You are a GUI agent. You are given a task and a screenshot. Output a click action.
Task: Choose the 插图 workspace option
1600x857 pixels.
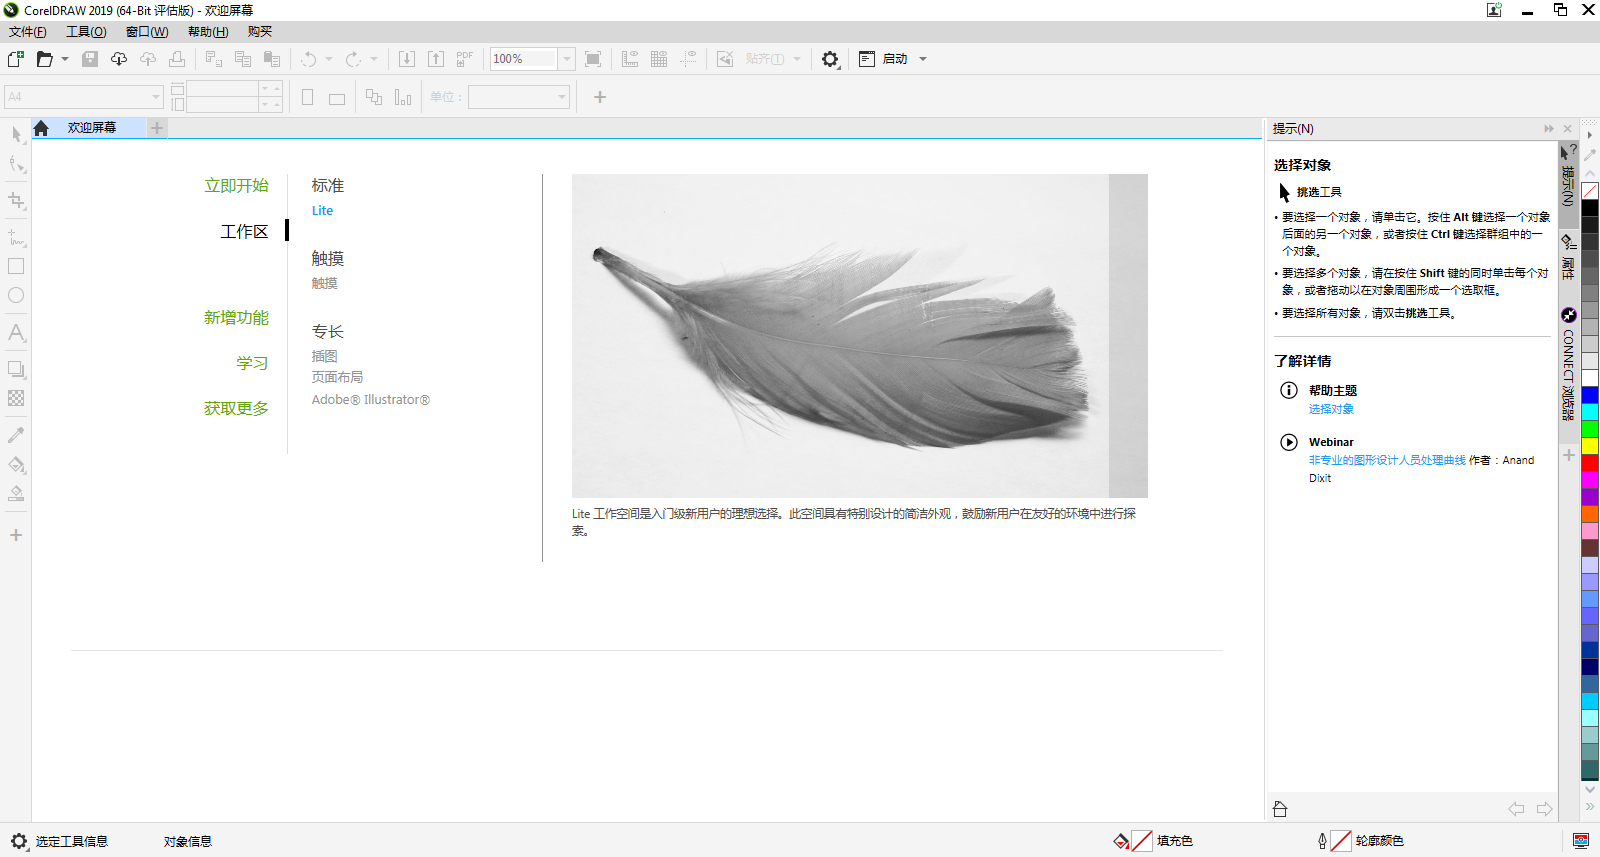pos(324,356)
